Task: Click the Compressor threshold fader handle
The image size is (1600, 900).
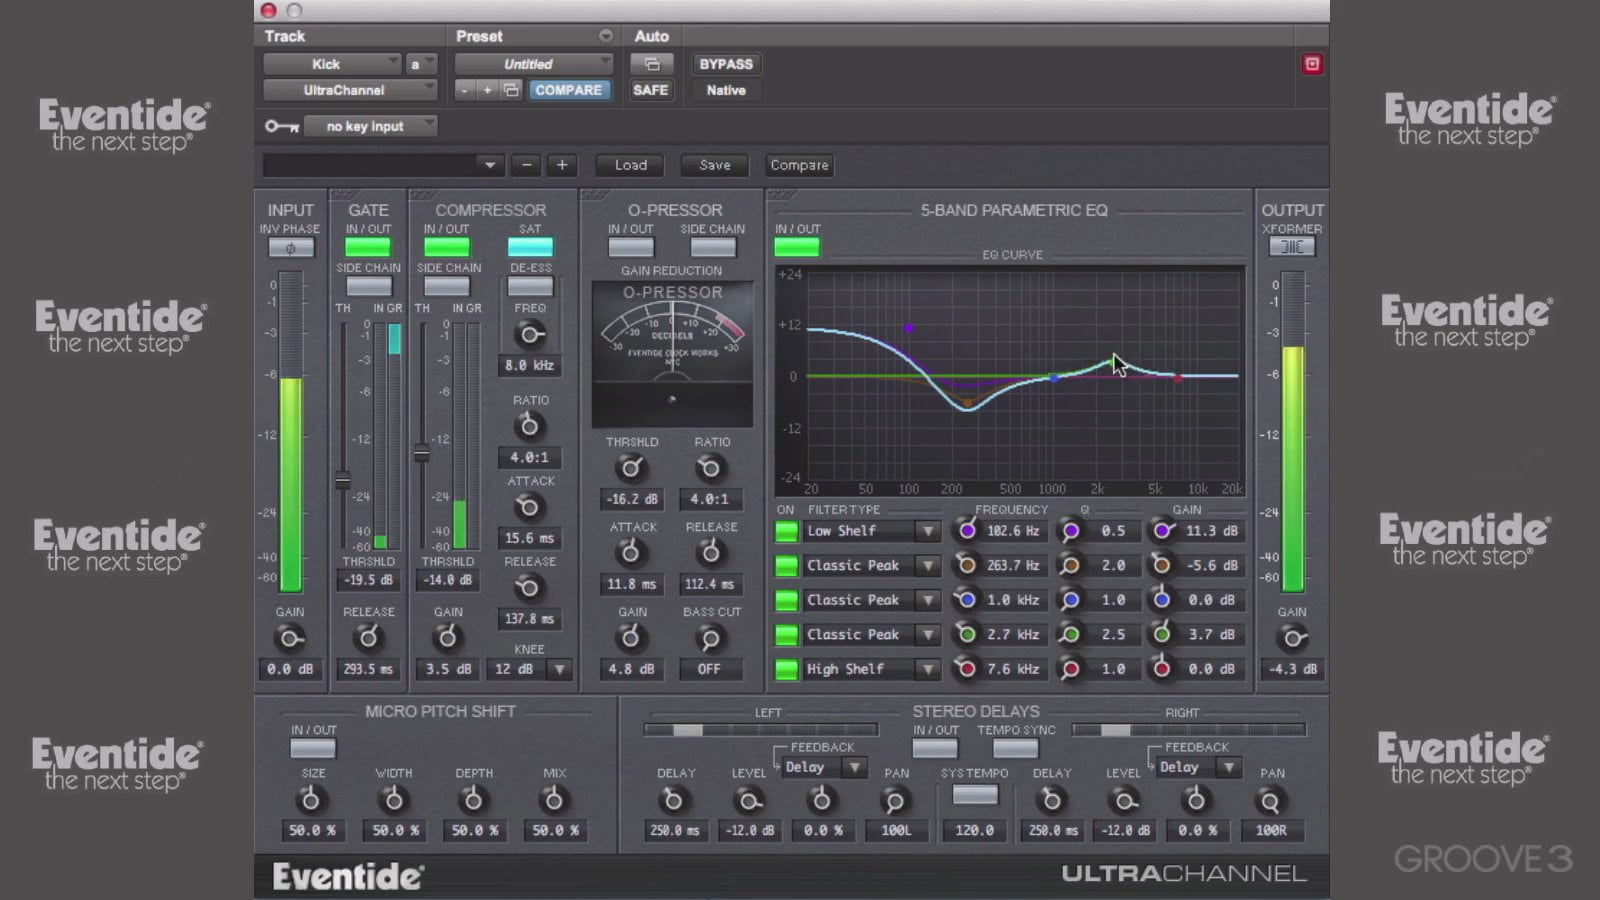Action: coord(422,454)
